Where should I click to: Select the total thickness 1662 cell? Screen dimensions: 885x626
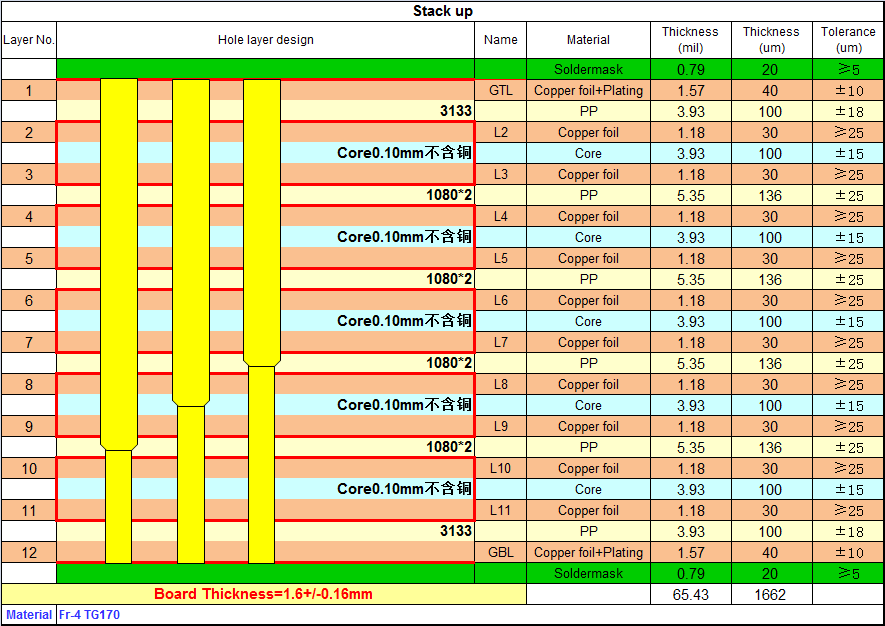click(770, 594)
